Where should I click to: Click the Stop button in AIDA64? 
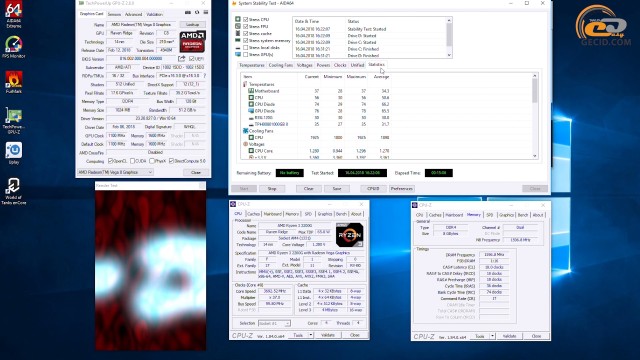point(272,189)
